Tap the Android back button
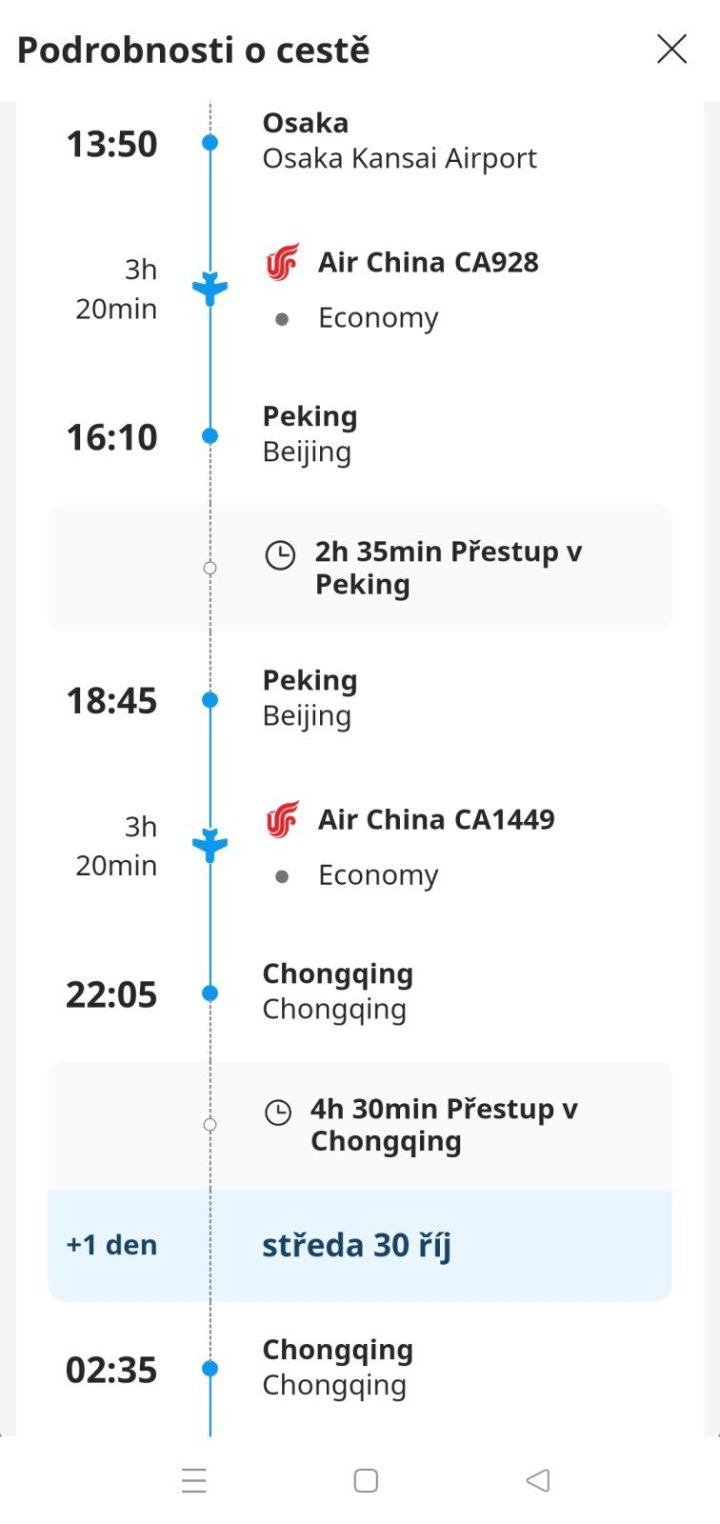 [538, 1480]
